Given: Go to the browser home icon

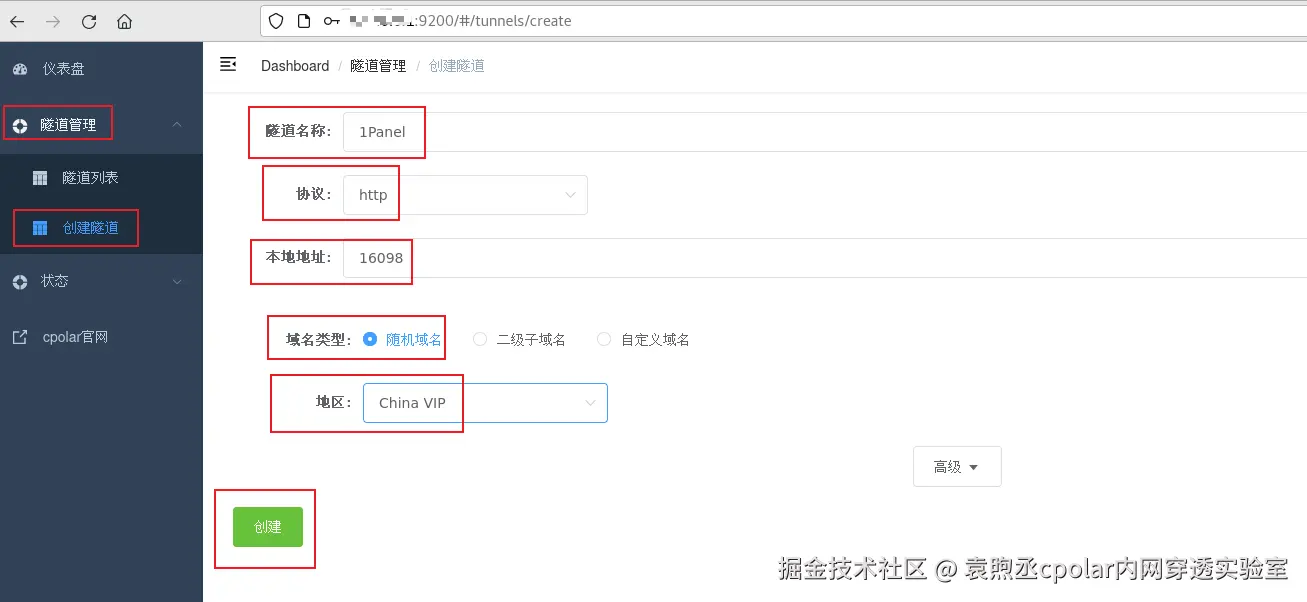Looking at the screenshot, I should 124,21.
